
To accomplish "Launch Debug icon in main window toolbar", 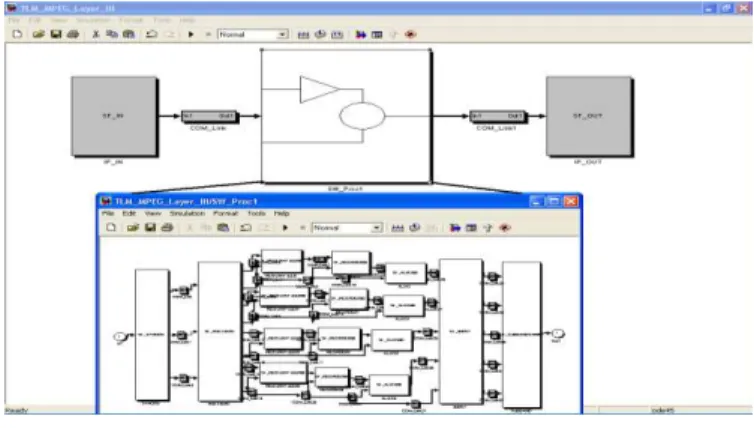I will pos(410,35).
